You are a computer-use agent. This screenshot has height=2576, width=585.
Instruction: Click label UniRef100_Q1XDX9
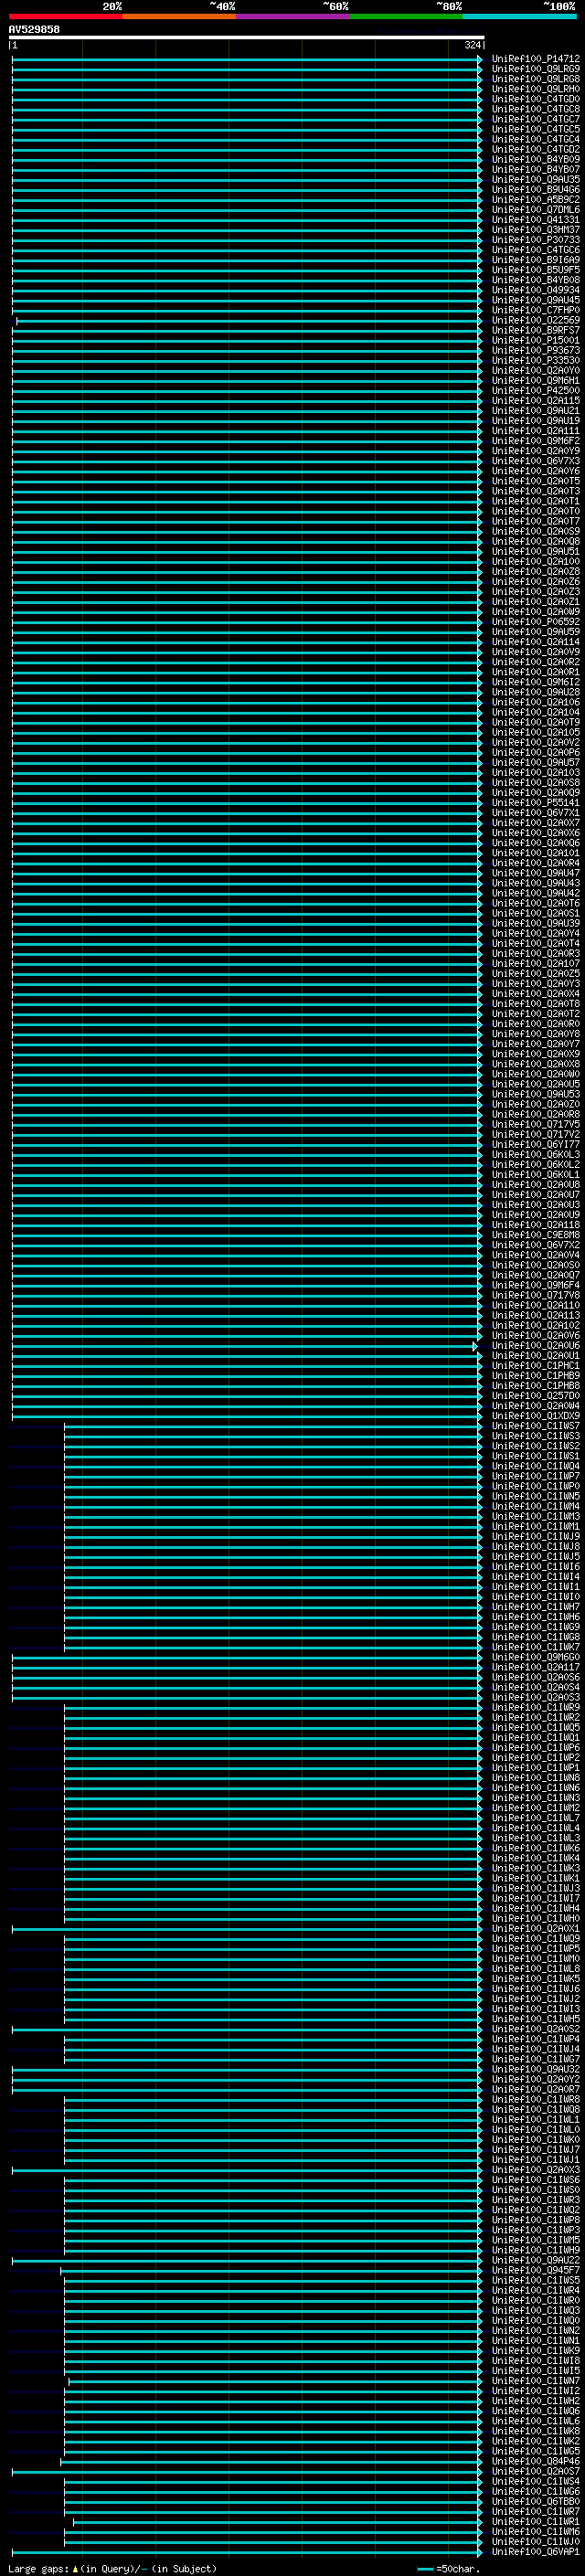536,1416
